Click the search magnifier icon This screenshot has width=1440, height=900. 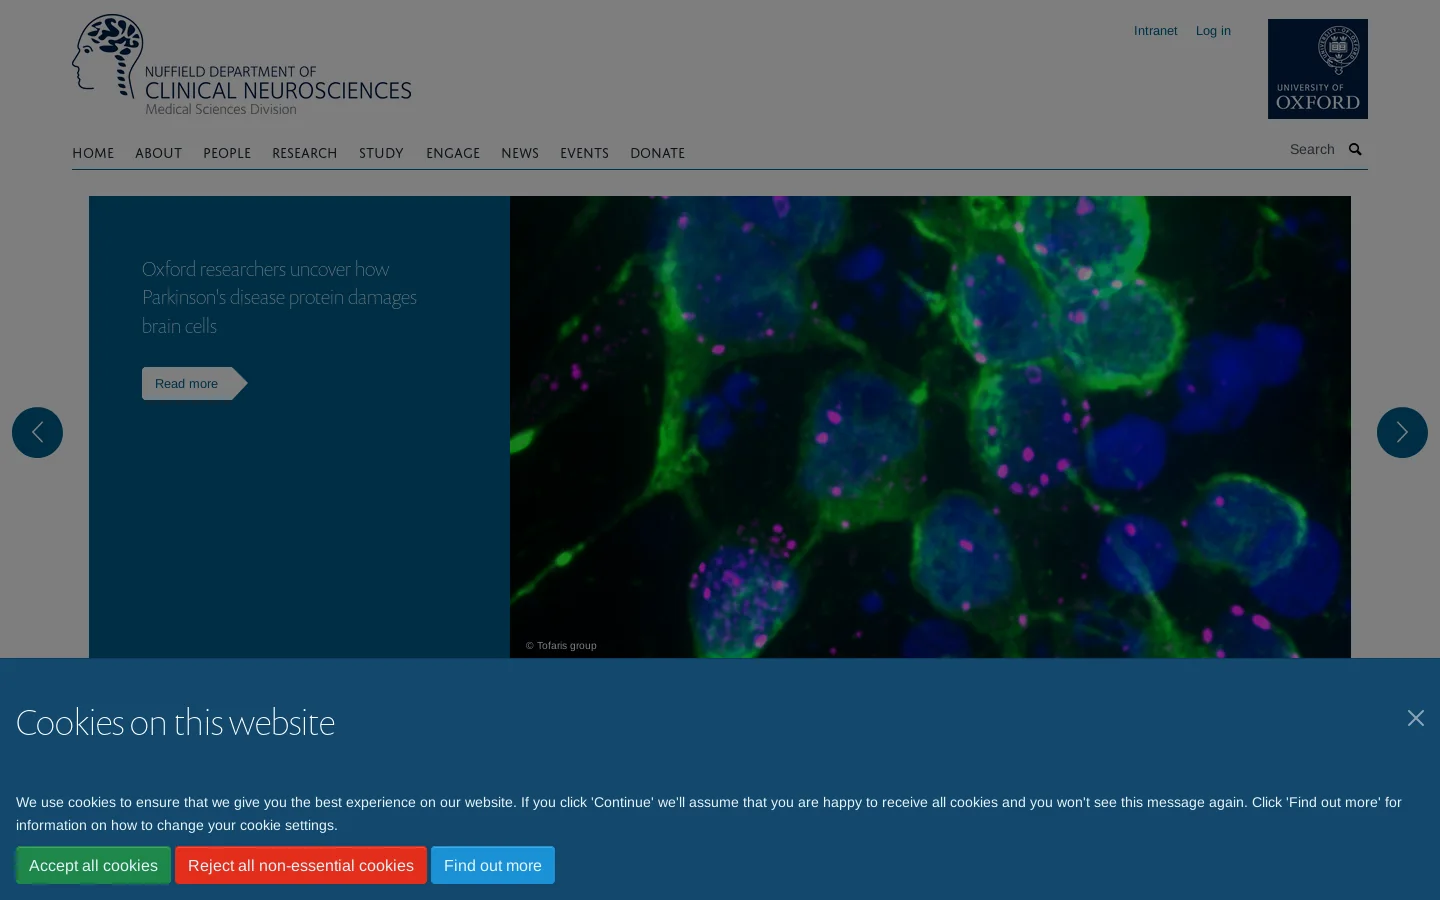pos(1355,150)
